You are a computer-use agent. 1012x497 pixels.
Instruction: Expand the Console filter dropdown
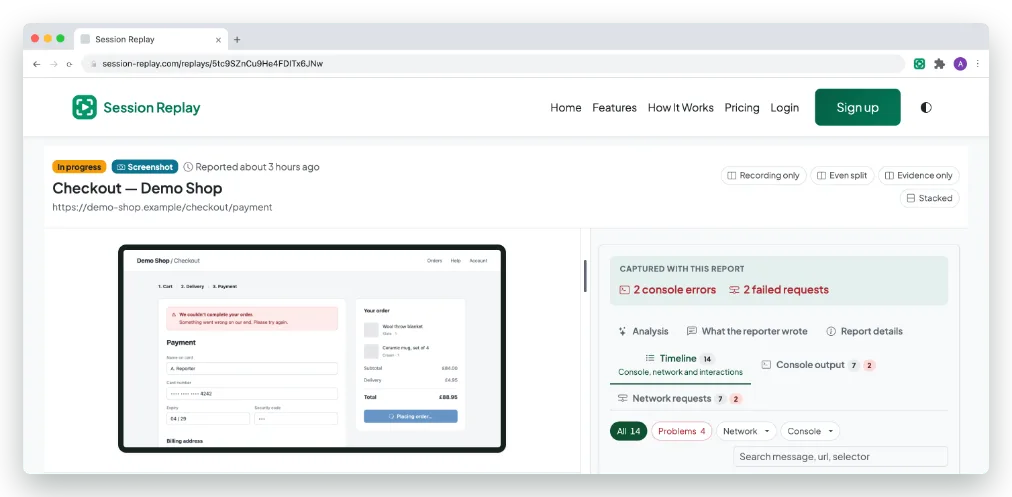coord(810,431)
